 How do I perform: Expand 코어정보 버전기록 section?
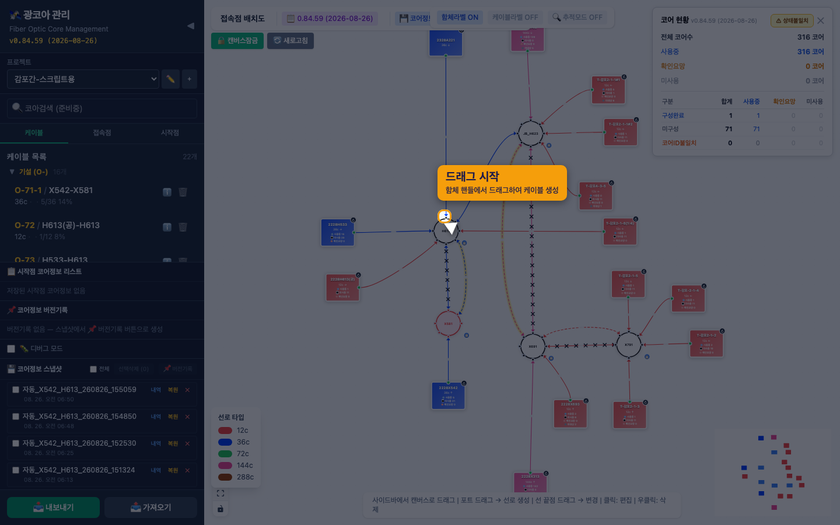(x=102, y=310)
